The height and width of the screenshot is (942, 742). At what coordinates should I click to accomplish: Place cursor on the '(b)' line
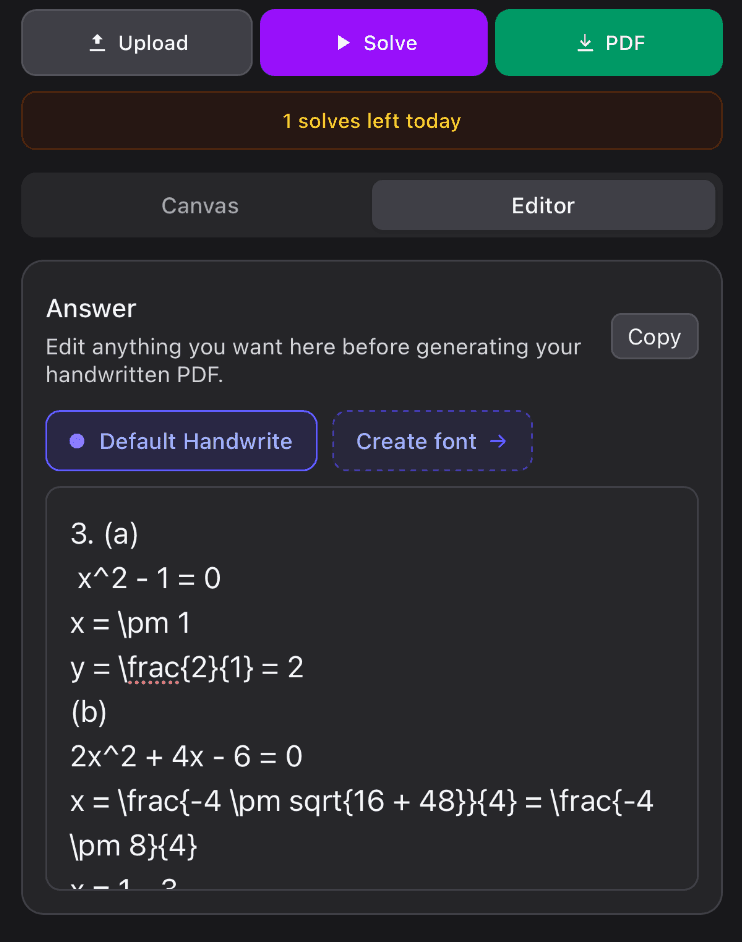point(89,712)
